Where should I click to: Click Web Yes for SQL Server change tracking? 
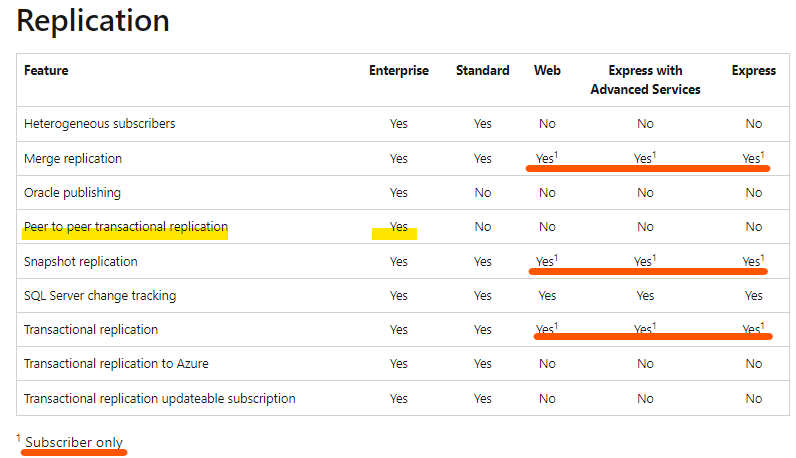547,296
